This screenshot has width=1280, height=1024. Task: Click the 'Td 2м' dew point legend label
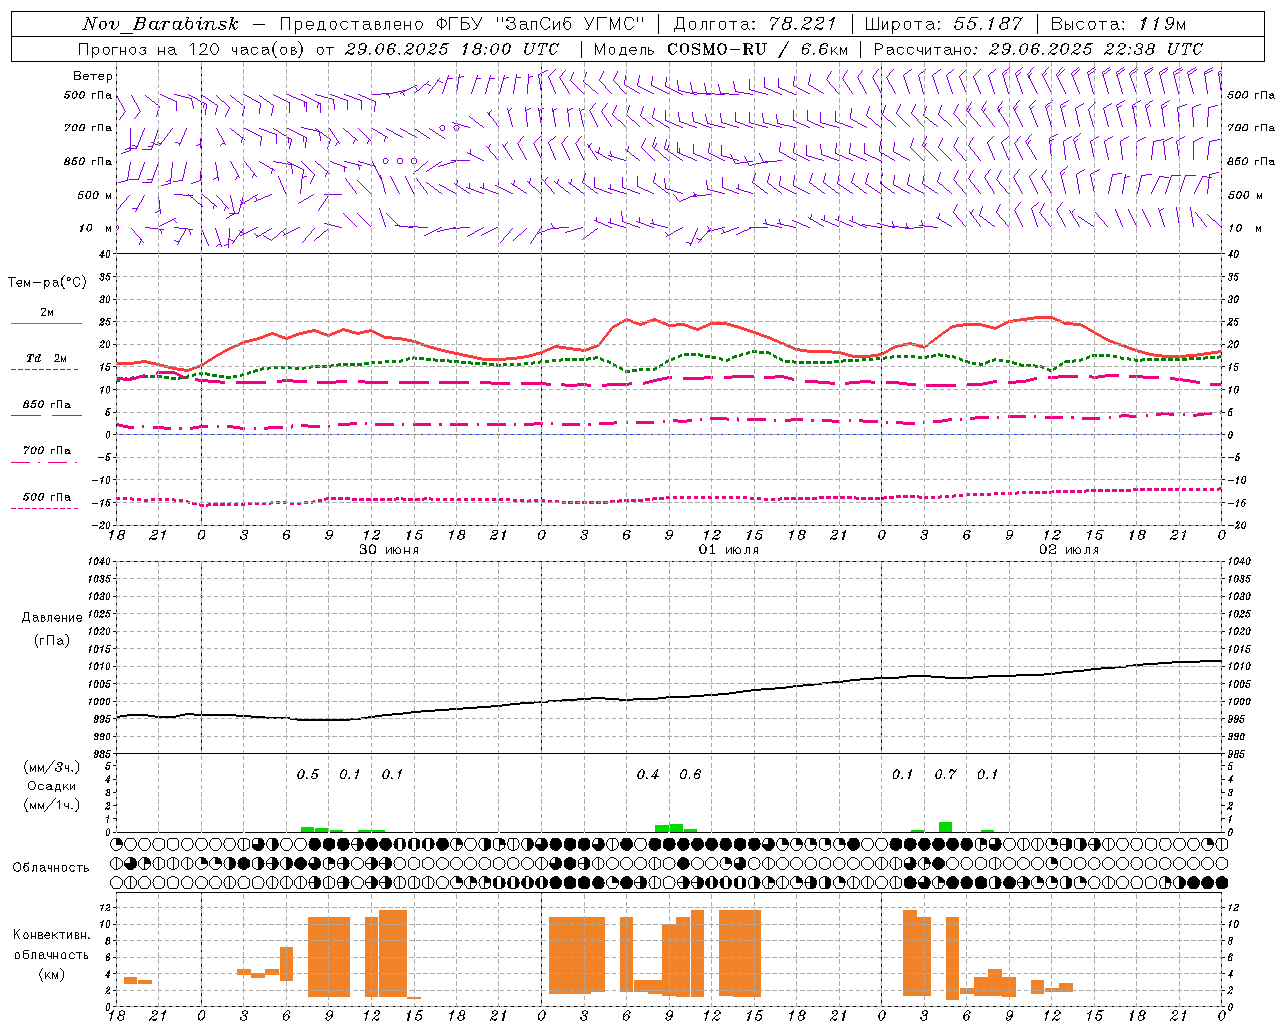click(47, 358)
